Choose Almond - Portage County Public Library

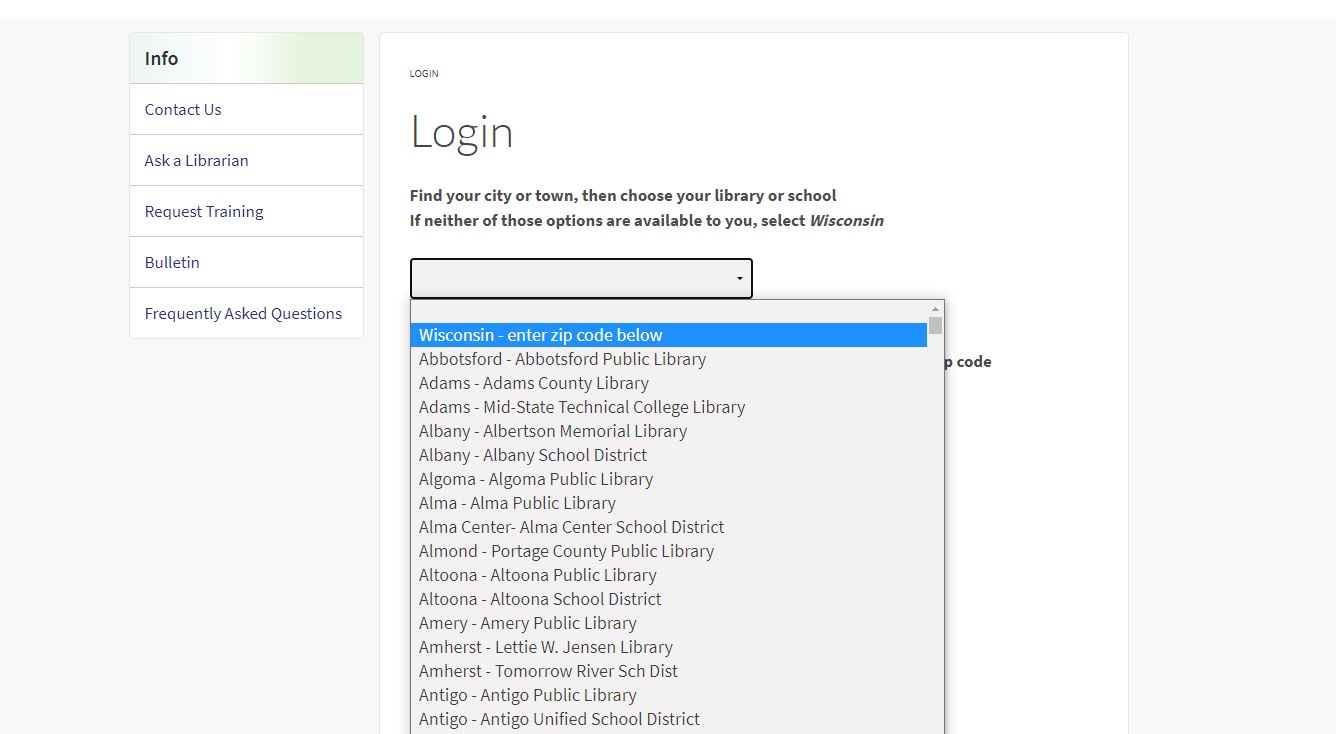coord(566,551)
